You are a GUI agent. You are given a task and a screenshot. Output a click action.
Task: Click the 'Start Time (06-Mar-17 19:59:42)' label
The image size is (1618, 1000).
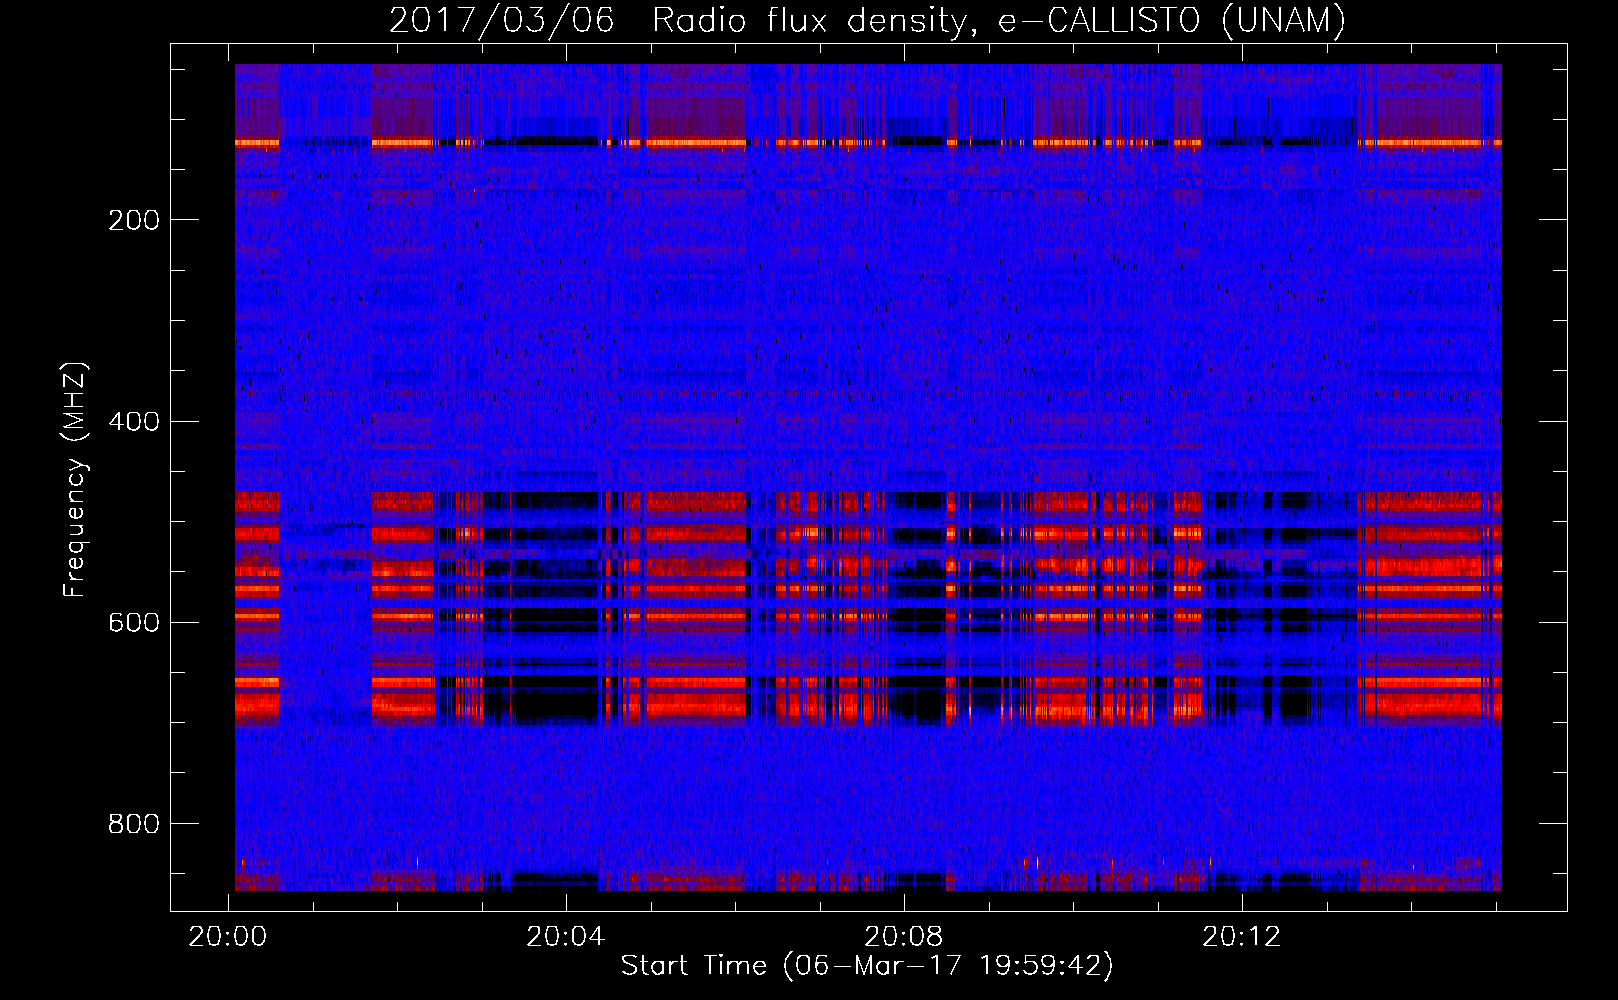click(867, 966)
